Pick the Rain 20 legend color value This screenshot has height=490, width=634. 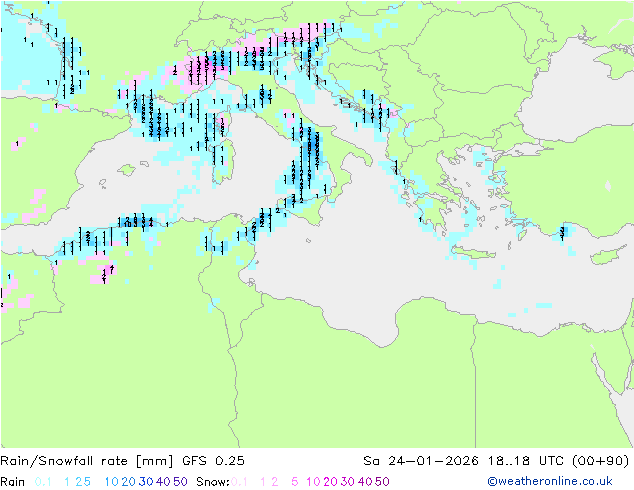(x=128, y=482)
